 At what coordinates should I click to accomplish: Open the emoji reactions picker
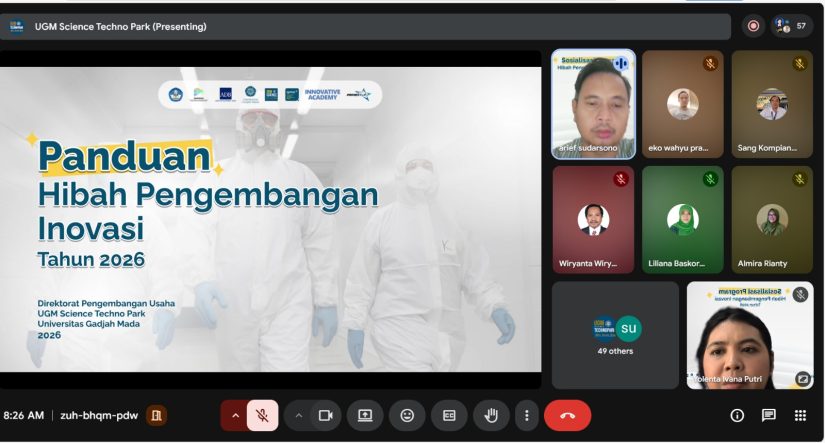pyautogui.click(x=407, y=415)
